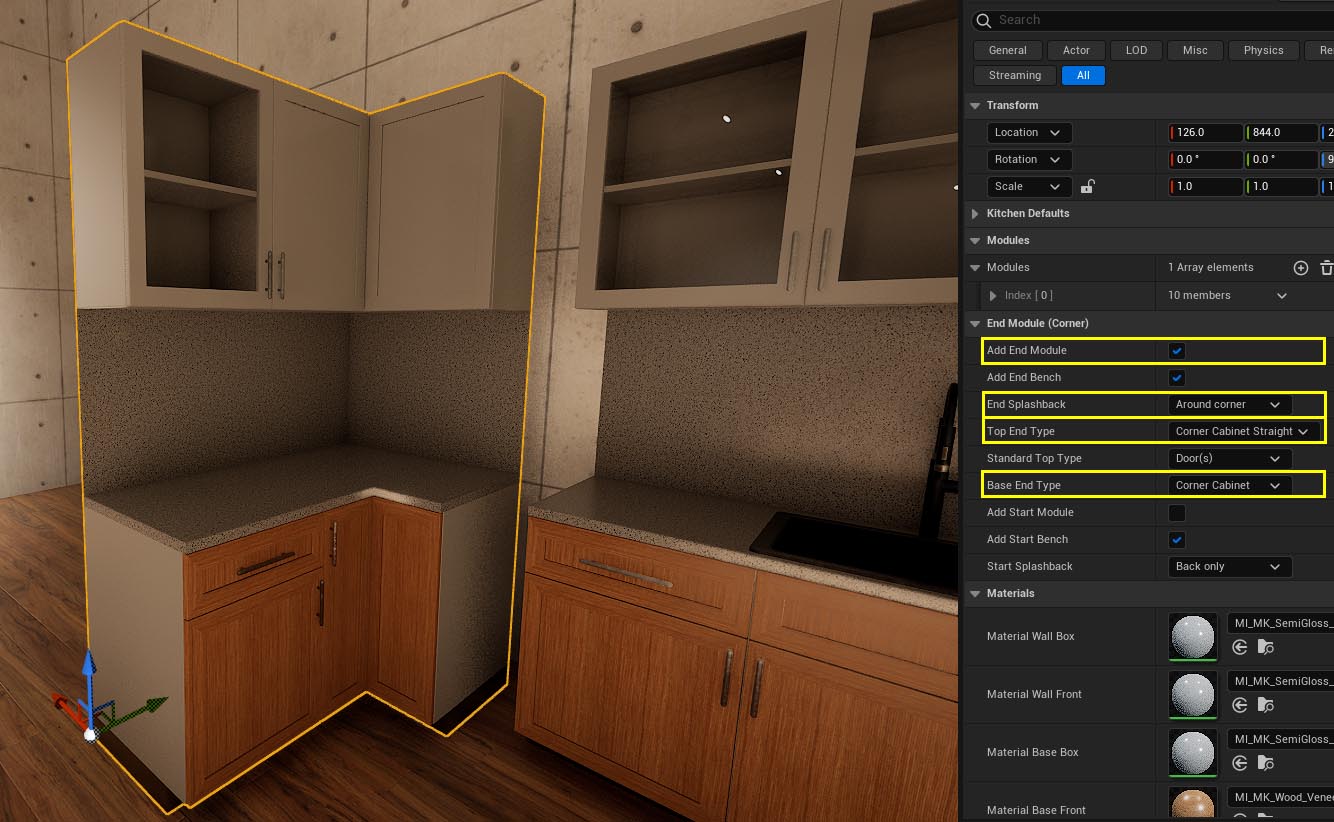Click the Location X field showing 126.0
This screenshot has width=1334, height=822.
(x=1206, y=132)
